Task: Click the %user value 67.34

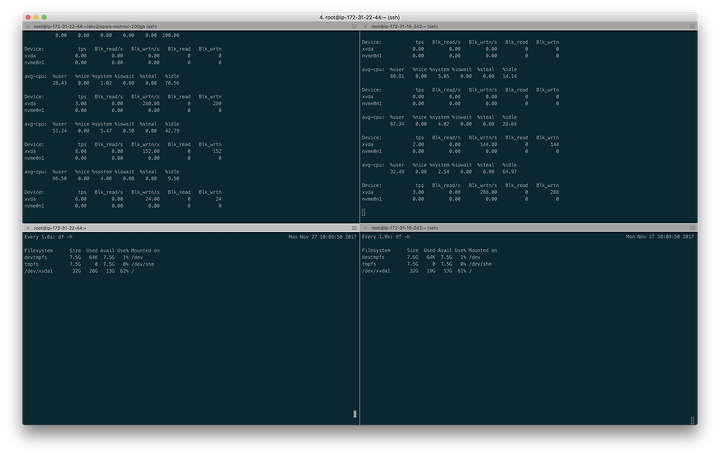Action: (397, 124)
